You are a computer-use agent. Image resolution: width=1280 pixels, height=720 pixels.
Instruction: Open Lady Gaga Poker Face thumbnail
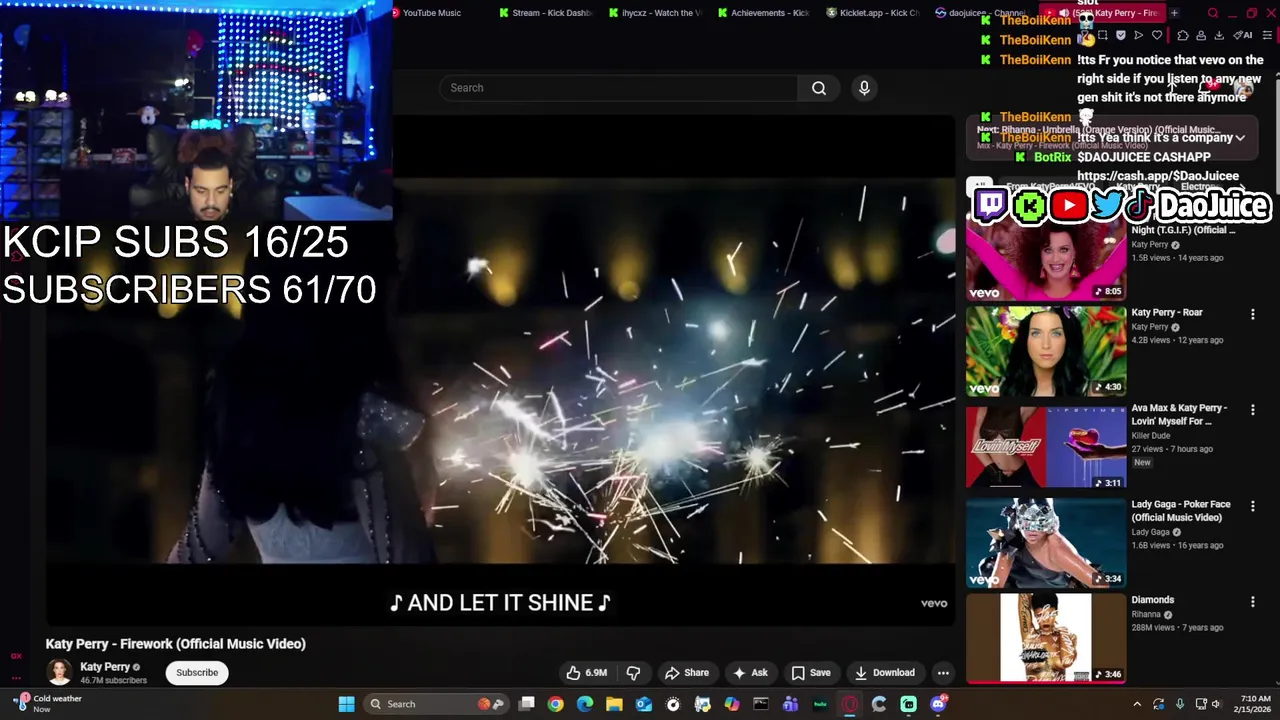pos(1046,543)
